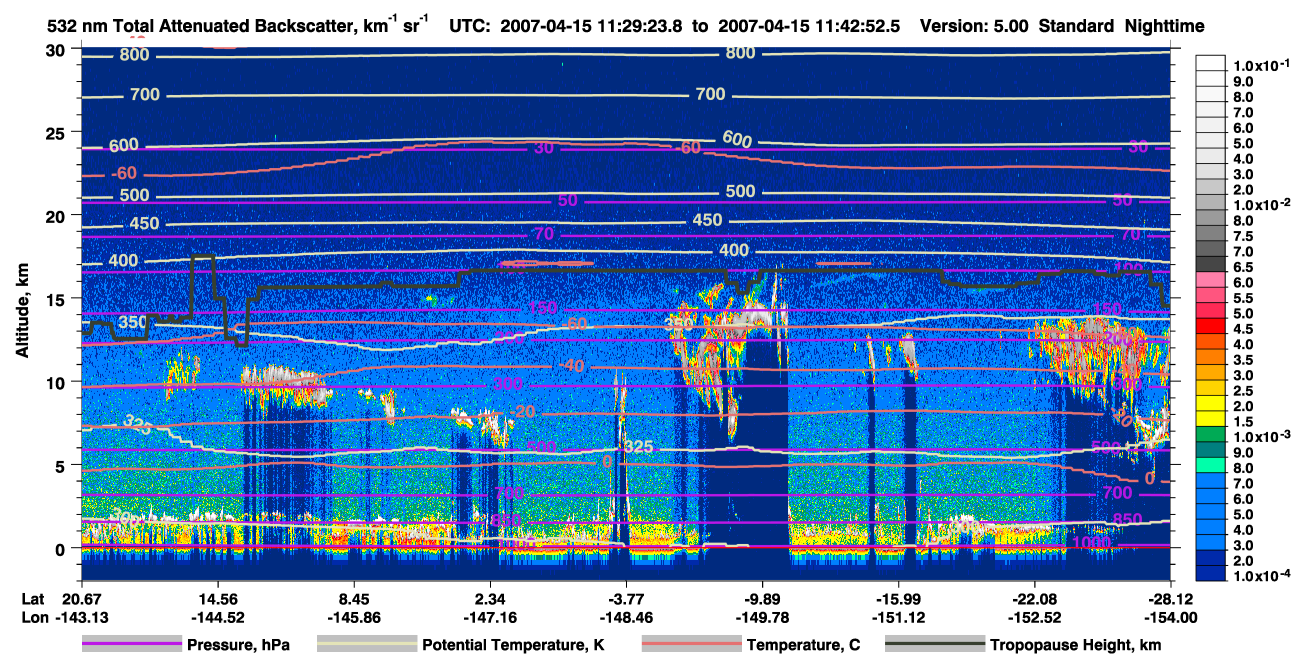Click the 'Tropopause Height, km' legend text
Image resolution: width=1300 pixels, height=667 pixels.
coord(1076,646)
